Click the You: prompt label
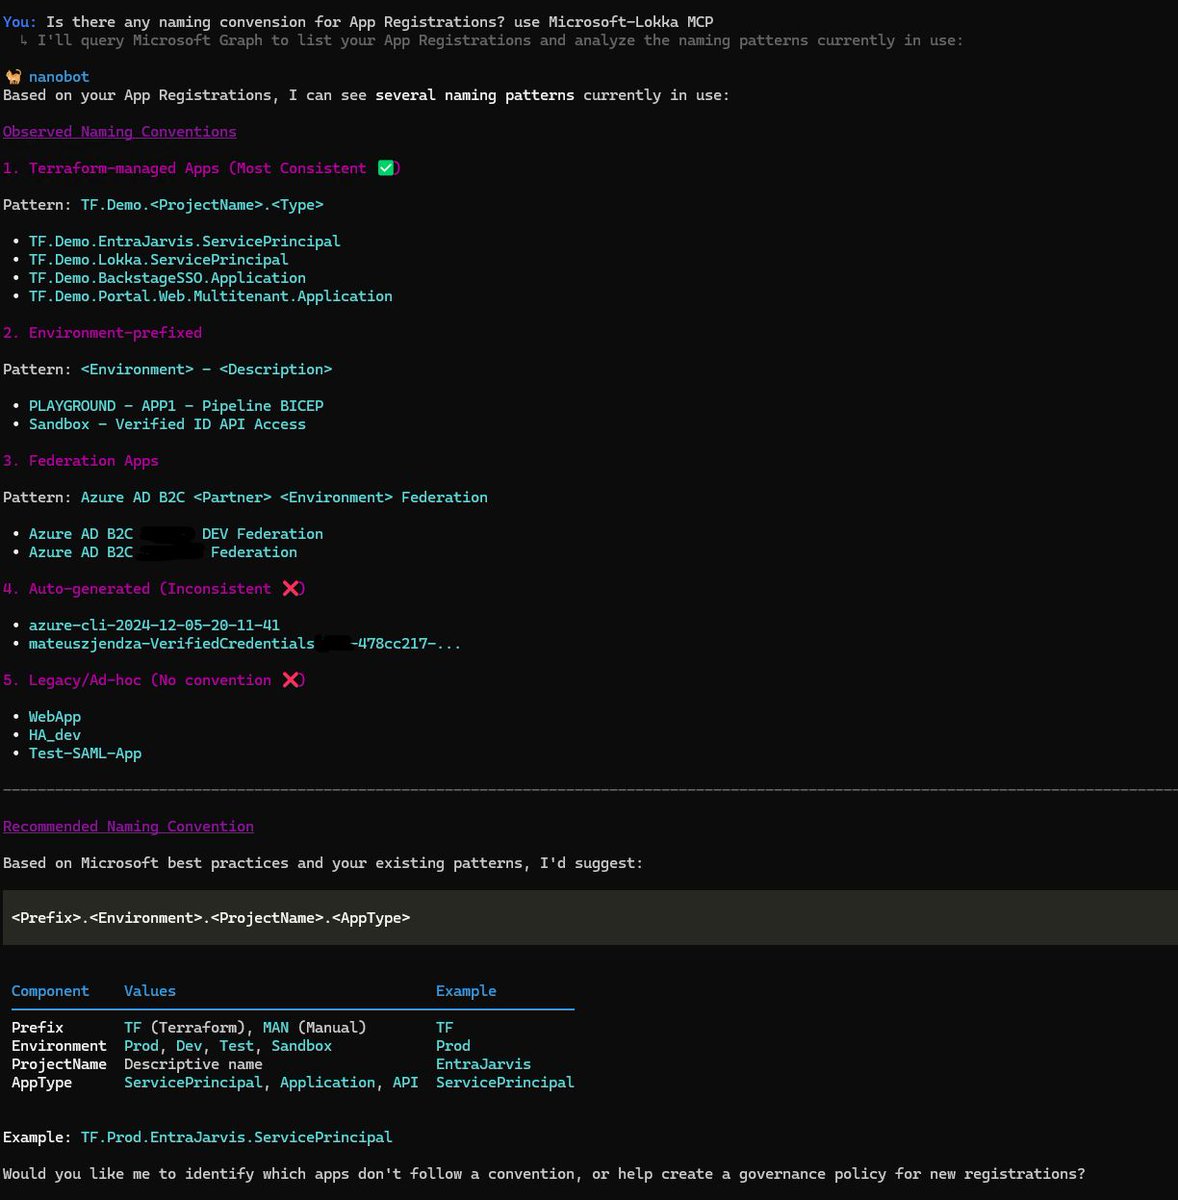 (20, 22)
